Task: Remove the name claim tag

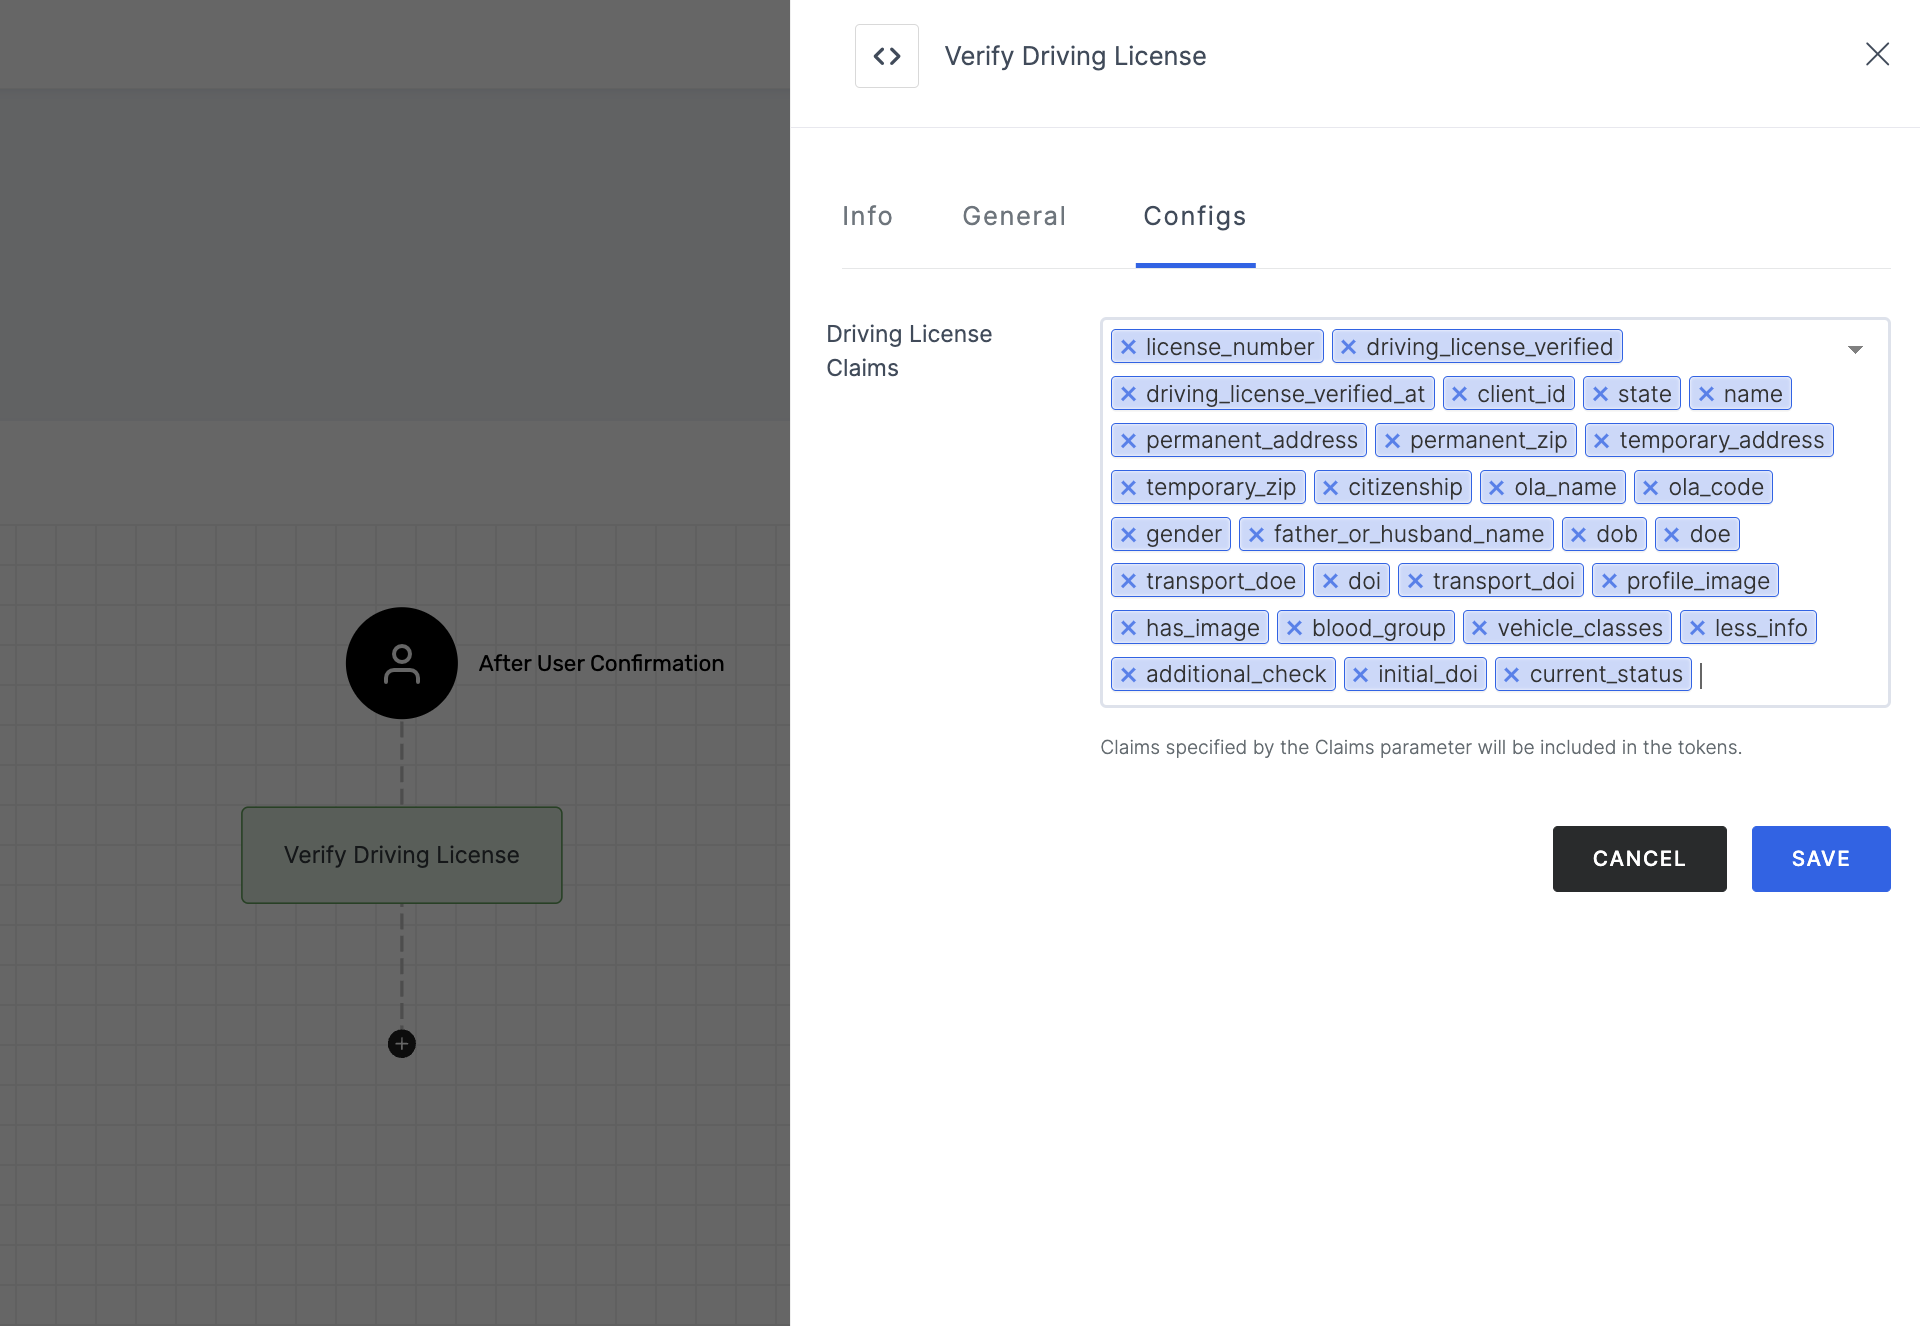Action: tap(1706, 394)
